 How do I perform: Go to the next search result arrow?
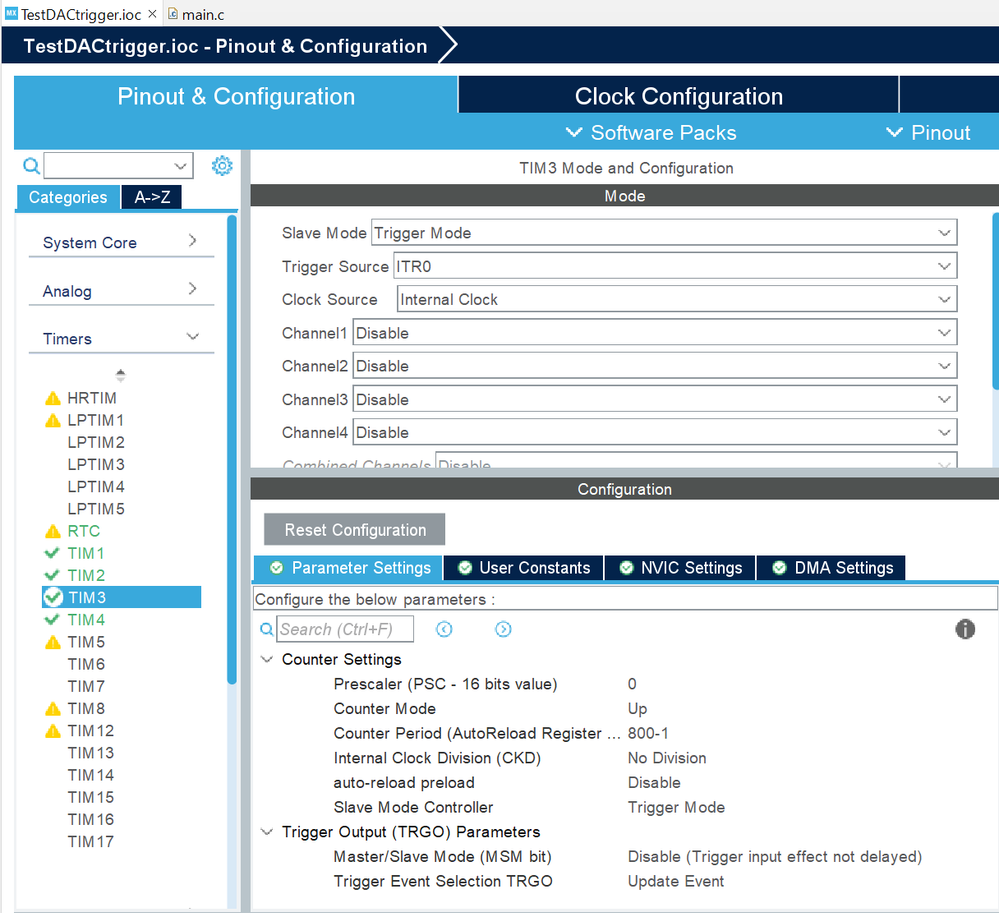point(503,629)
